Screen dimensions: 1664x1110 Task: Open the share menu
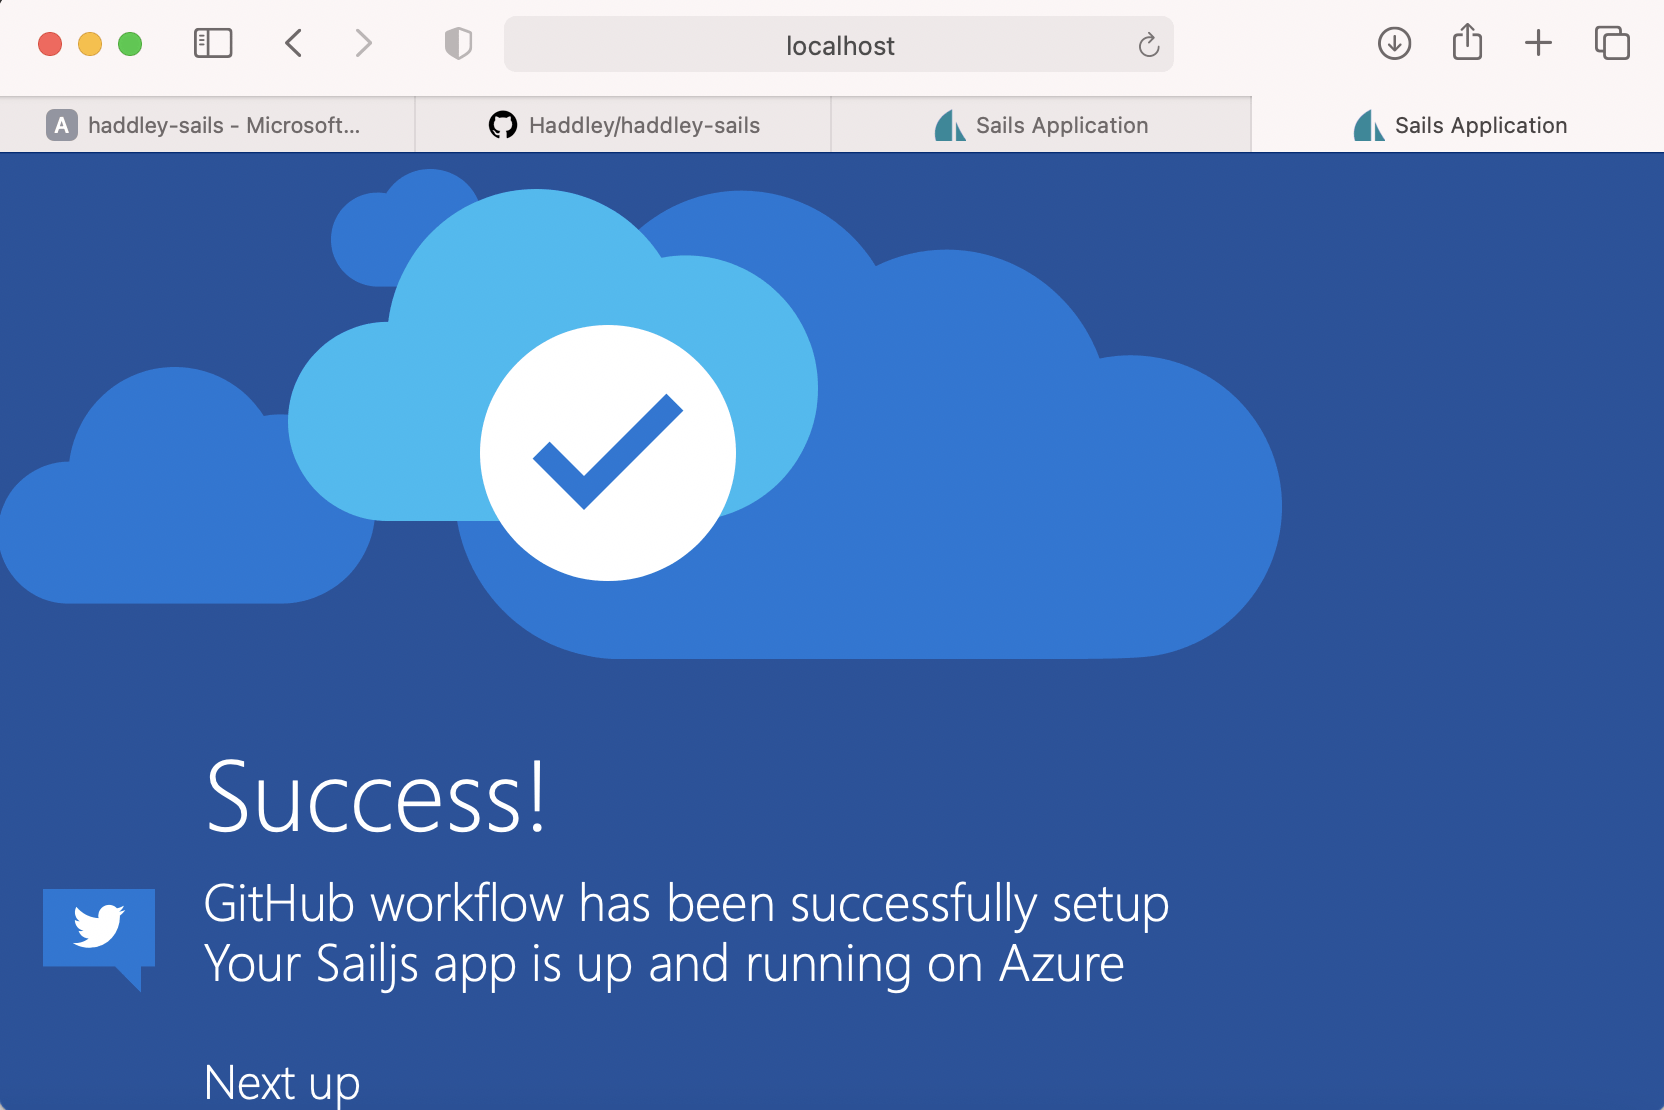tap(1467, 43)
